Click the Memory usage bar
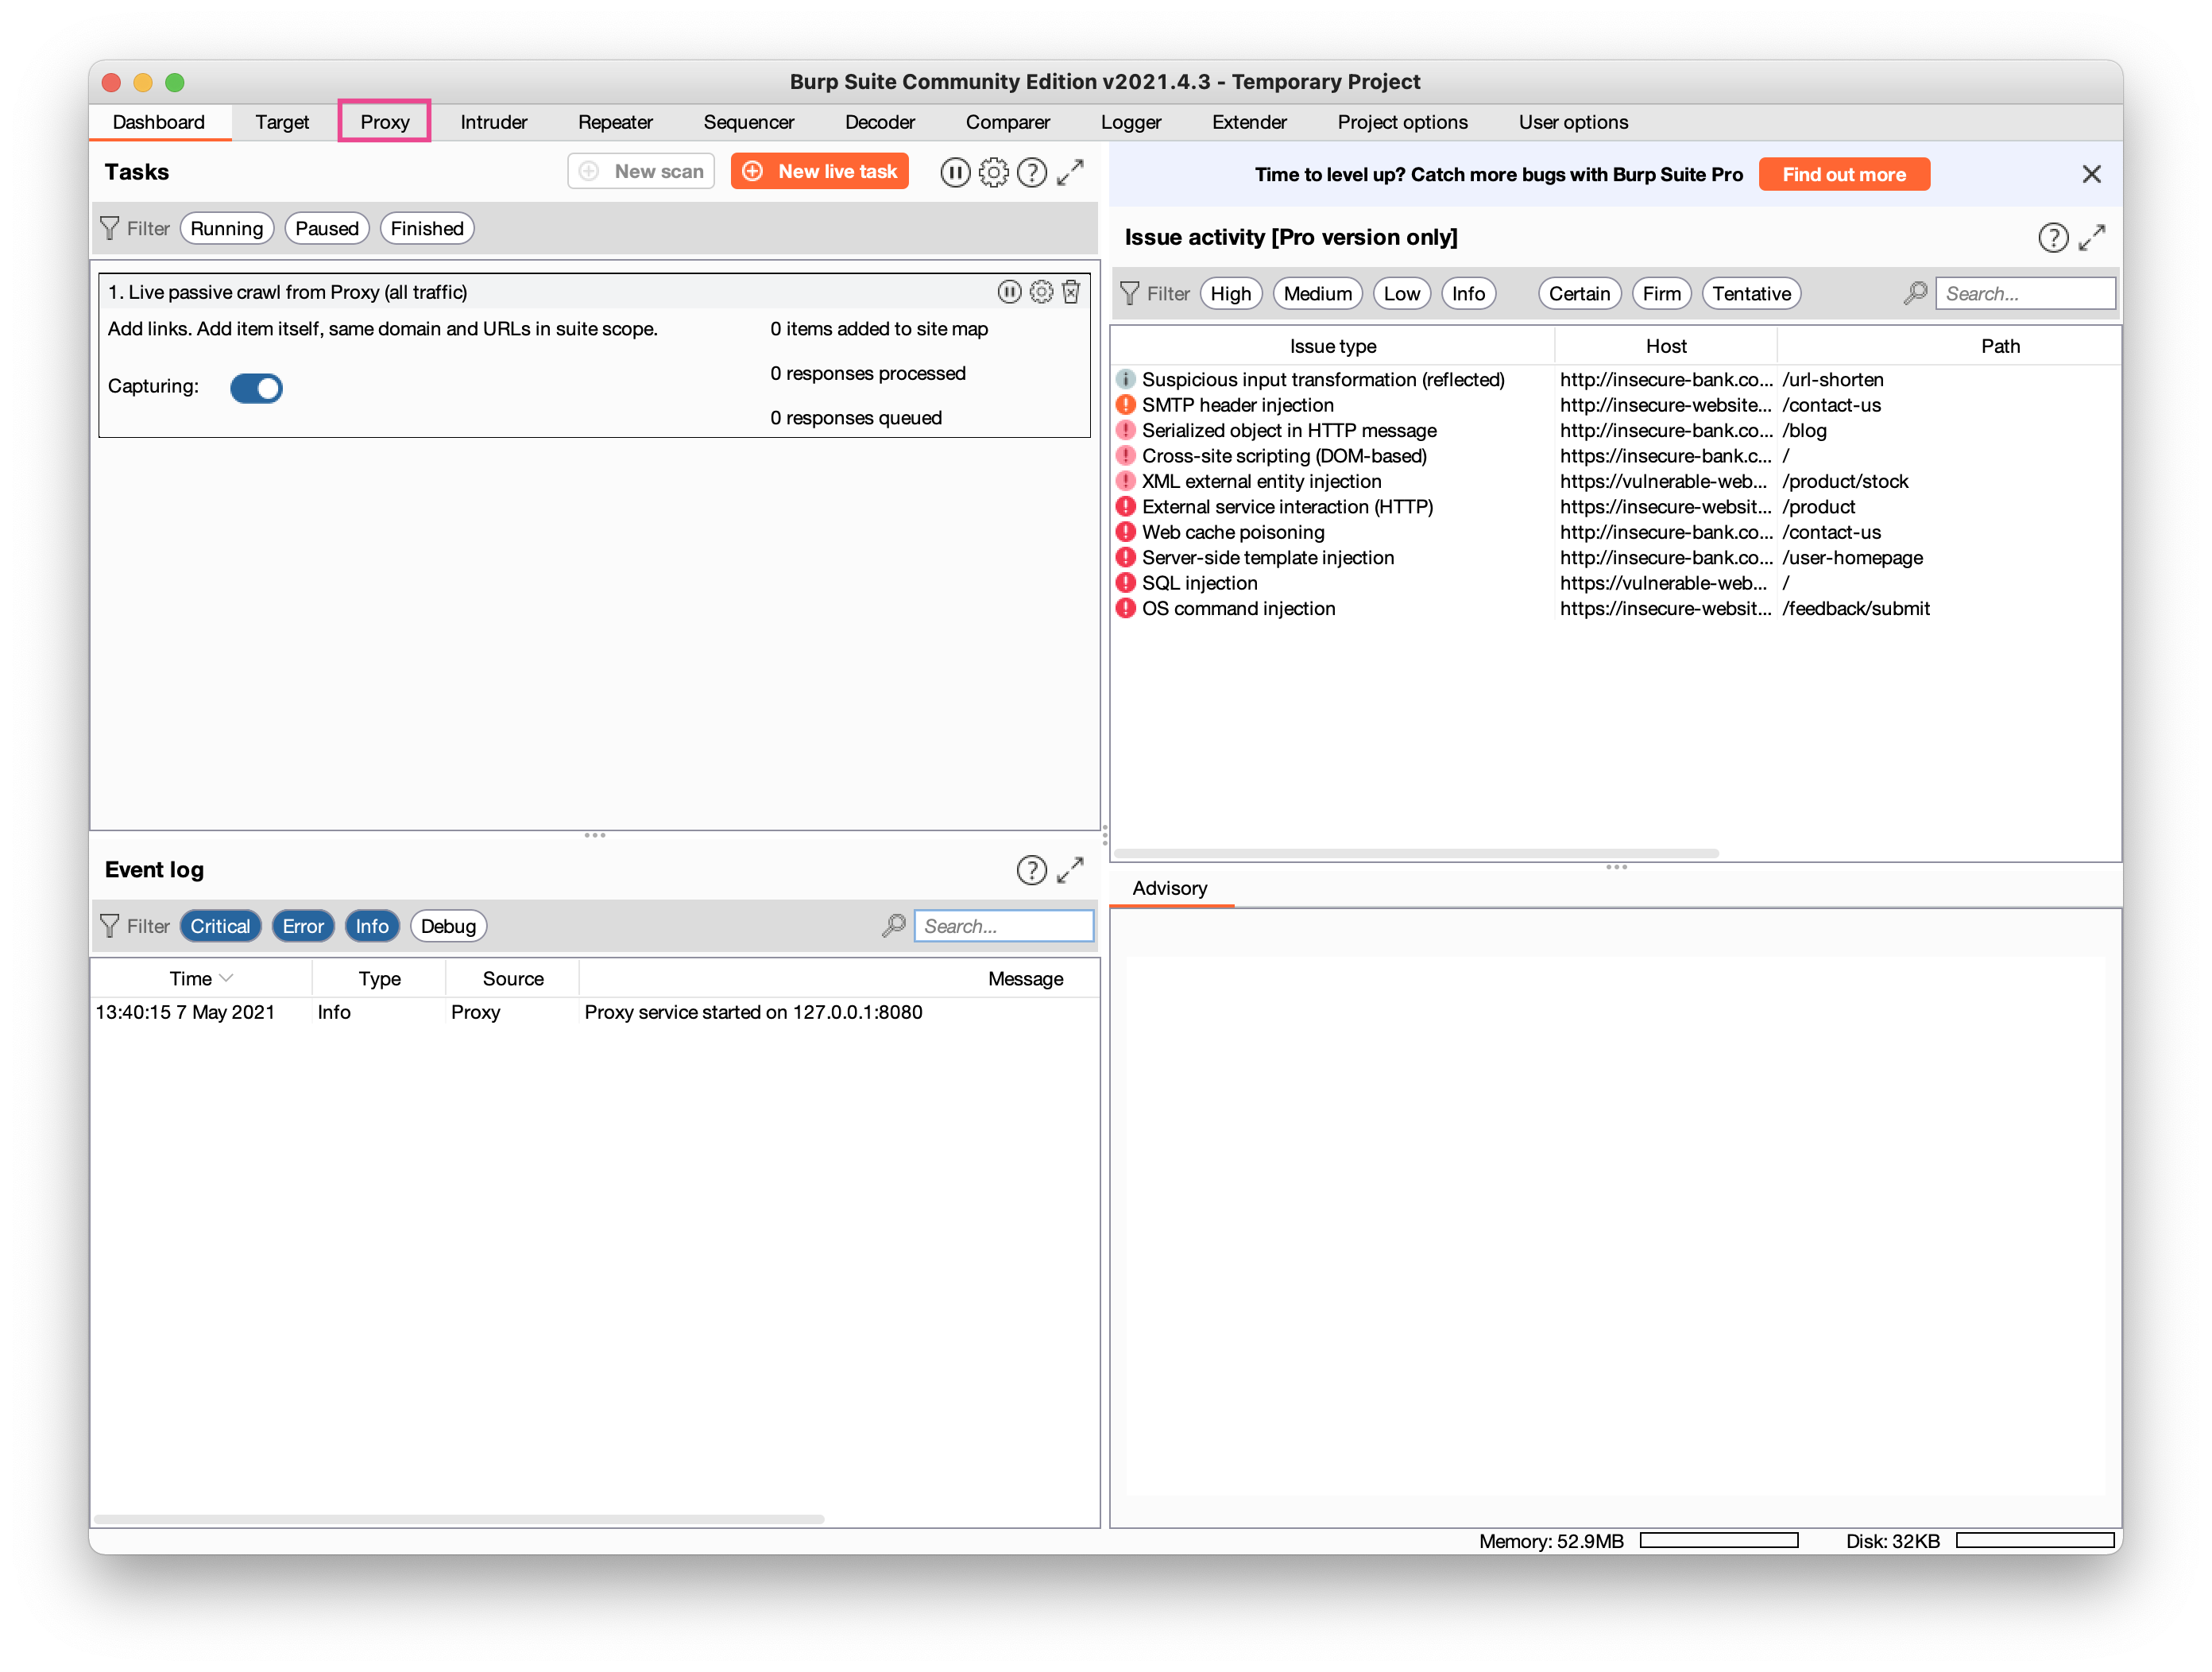This screenshot has height=1672, width=2212. (1719, 1541)
